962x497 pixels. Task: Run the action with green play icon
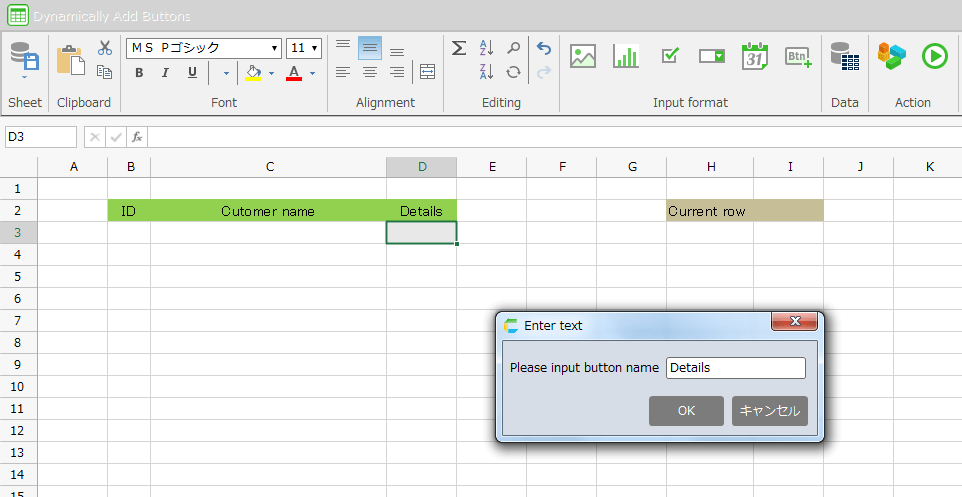934,57
